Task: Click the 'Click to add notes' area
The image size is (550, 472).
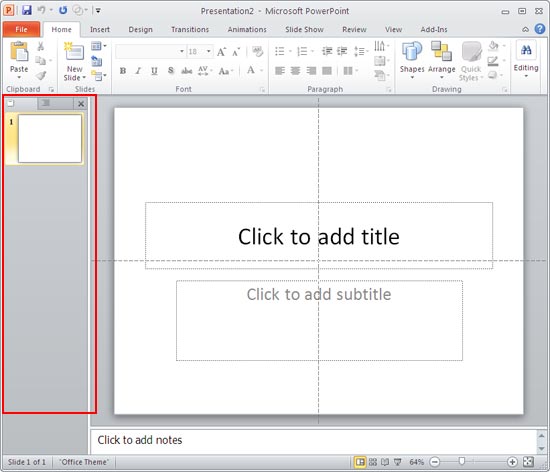Action: [313, 440]
